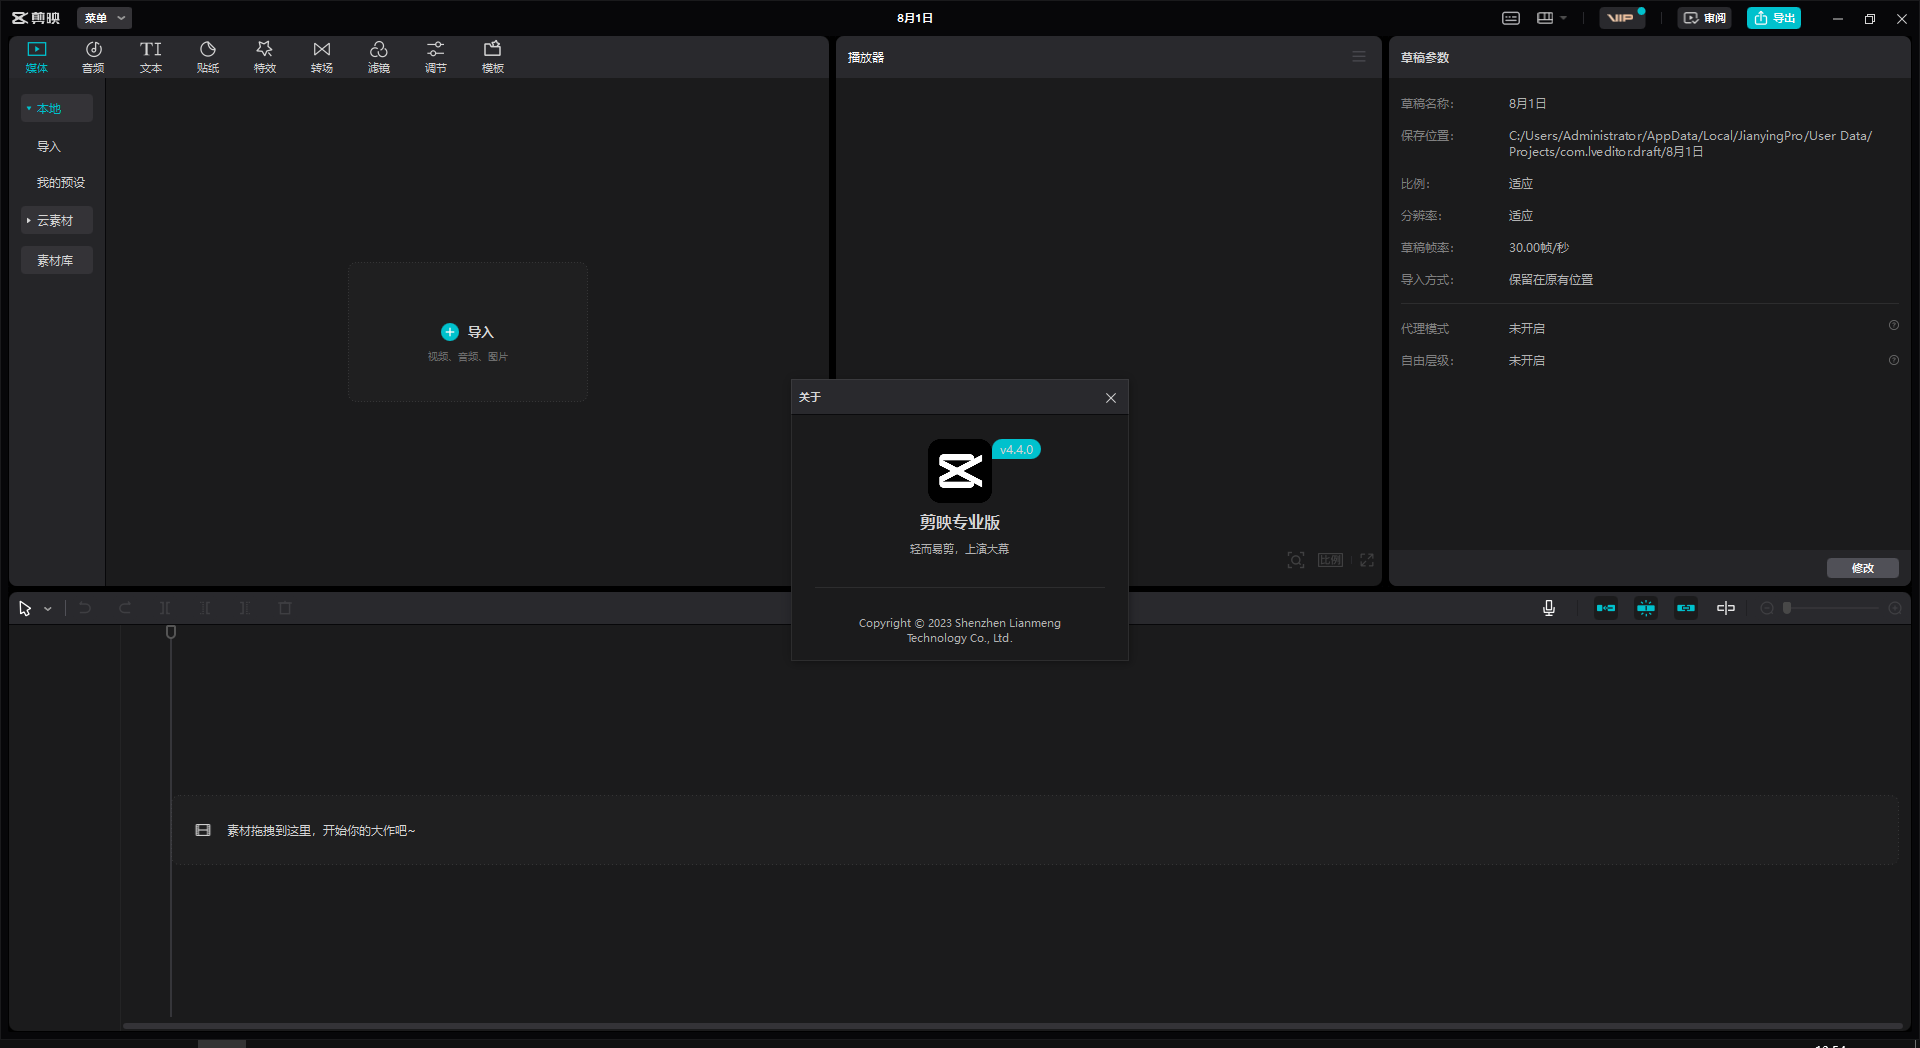Click the trash delete icon in timeline
The width and height of the screenshot is (1920, 1048).
(285, 608)
